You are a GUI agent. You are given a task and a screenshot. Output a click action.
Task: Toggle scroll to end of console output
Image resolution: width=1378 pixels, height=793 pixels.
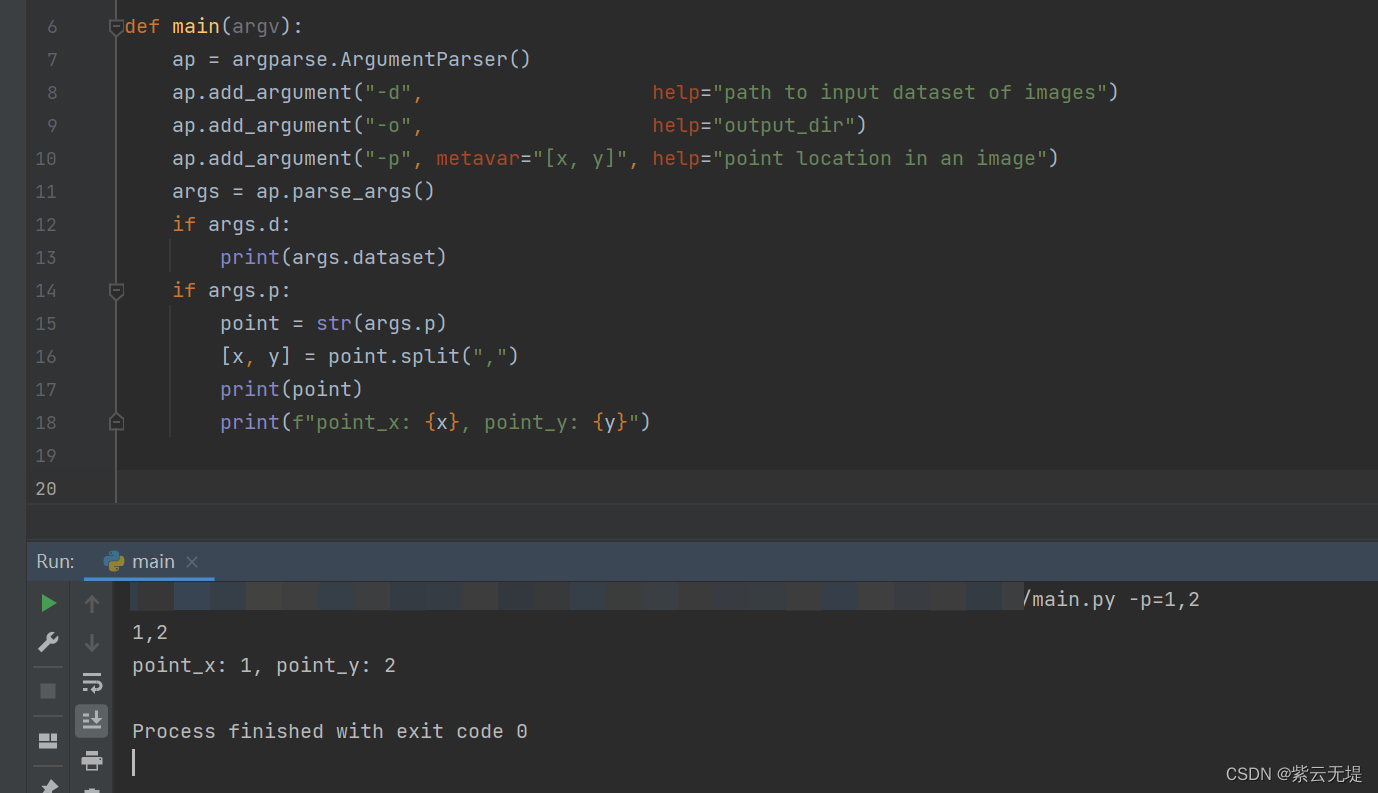coord(92,720)
